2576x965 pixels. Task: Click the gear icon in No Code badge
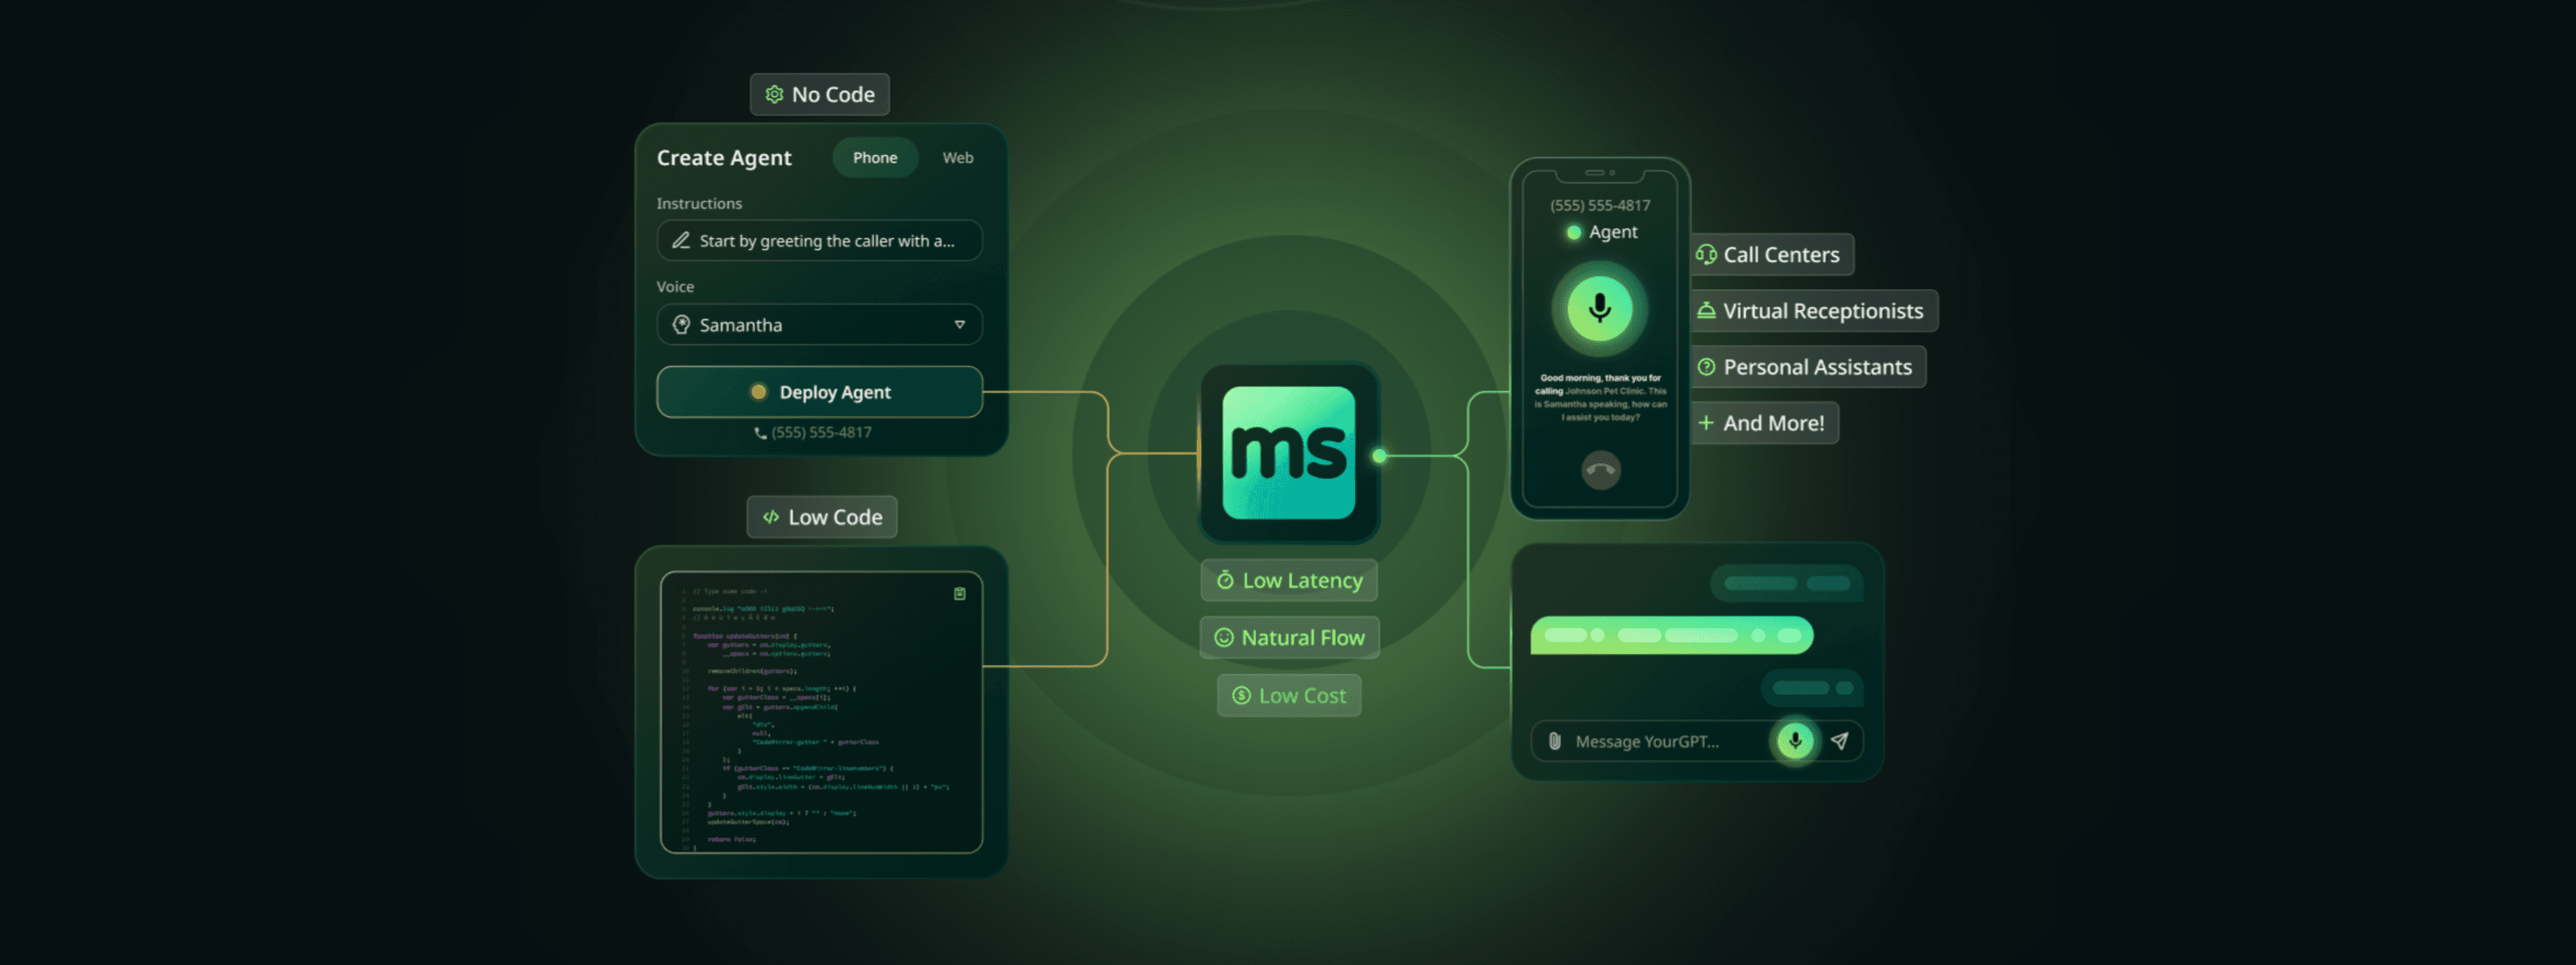[774, 94]
